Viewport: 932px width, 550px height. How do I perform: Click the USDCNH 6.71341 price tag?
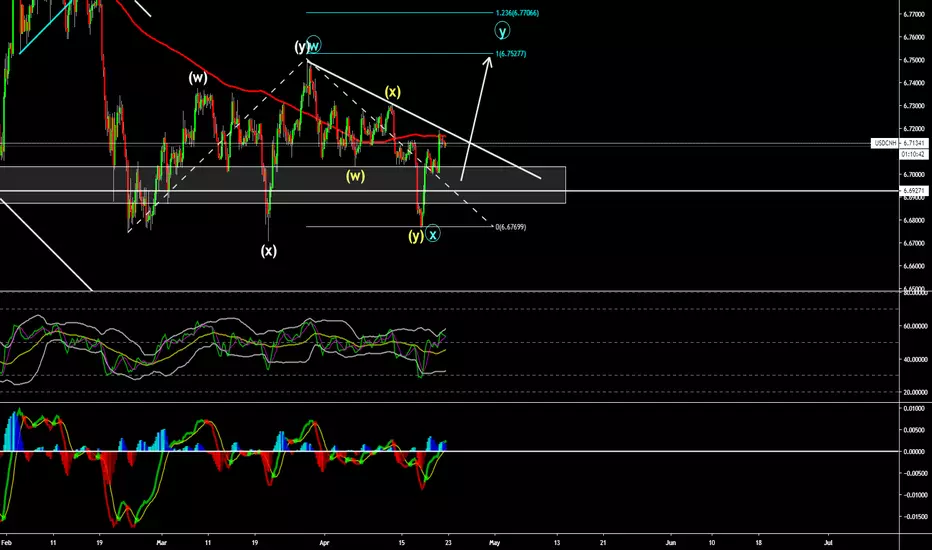coord(899,143)
